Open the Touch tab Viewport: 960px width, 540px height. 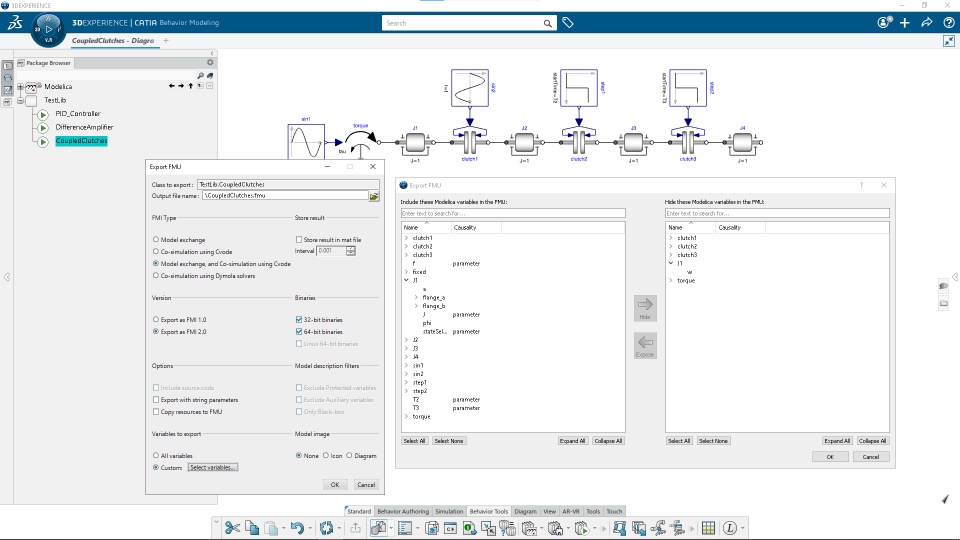coord(614,511)
